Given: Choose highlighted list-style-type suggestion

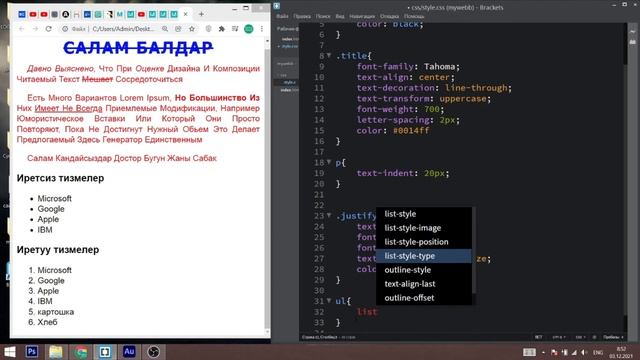Looking at the screenshot, I should pyautogui.click(x=424, y=256).
